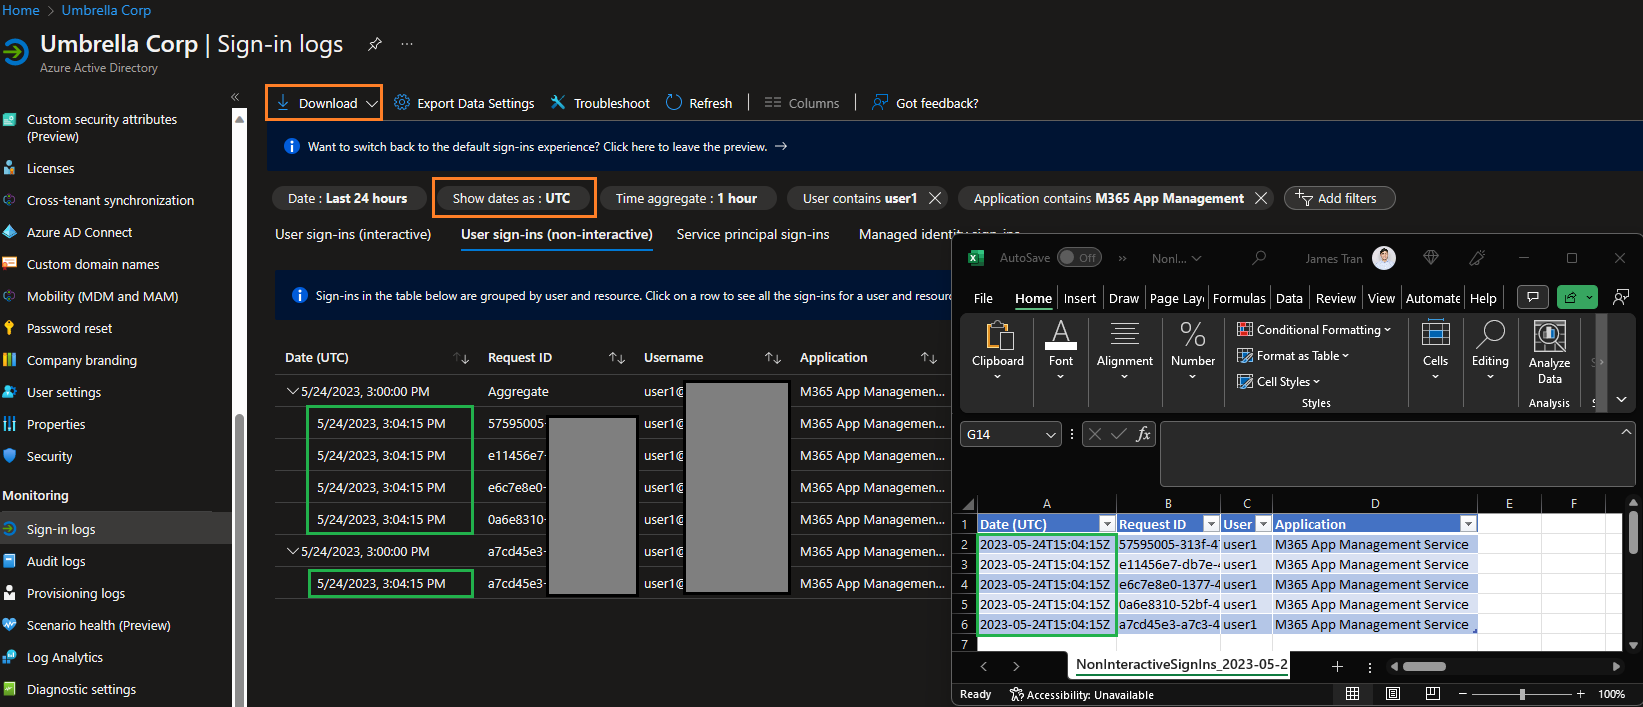Image resolution: width=1643 pixels, height=707 pixels.
Task: Change the Date: Last 24 hours filter
Action: point(348,198)
